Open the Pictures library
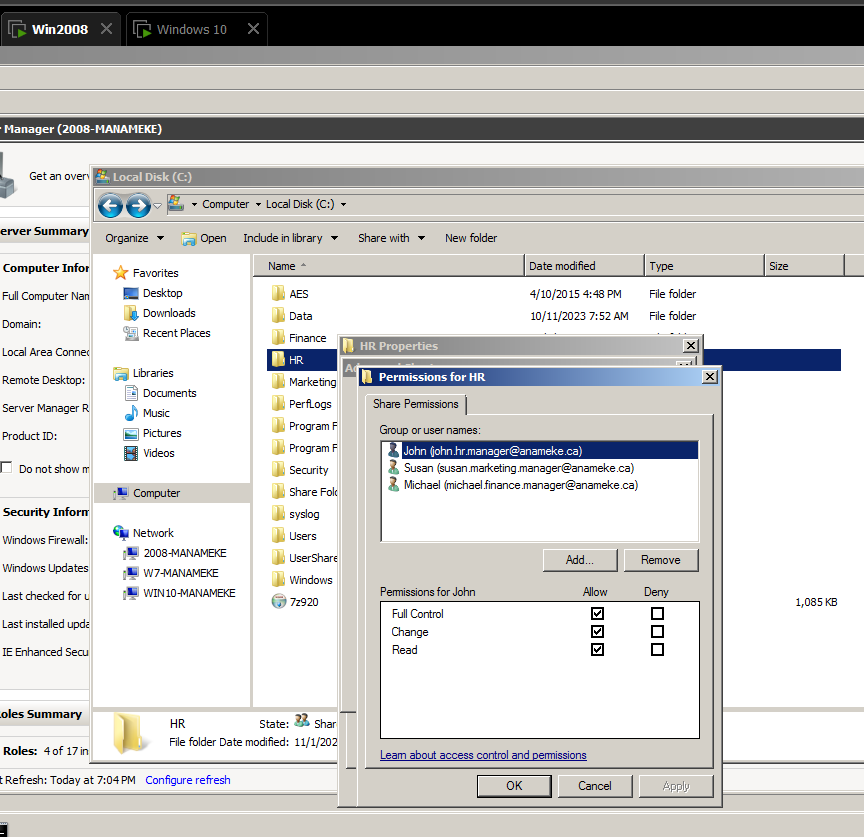The width and height of the screenshot is (864, 837). click(x=161, y=433)
